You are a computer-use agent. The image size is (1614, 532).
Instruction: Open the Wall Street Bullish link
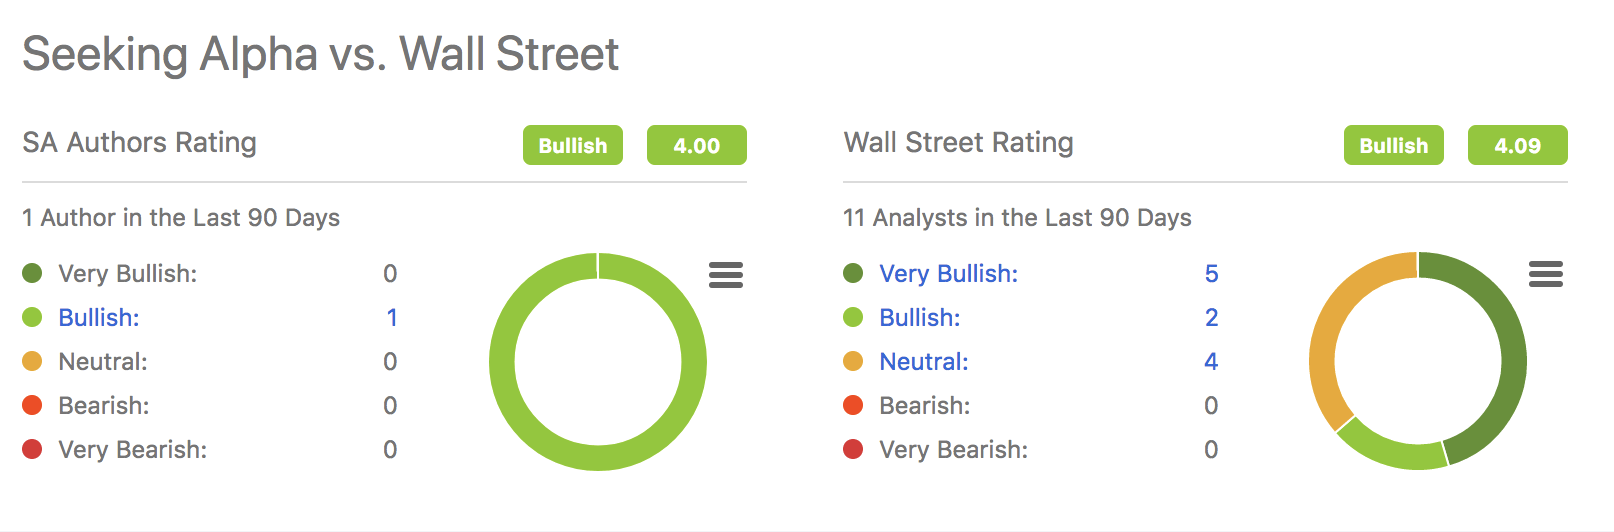tap(919, 318)
